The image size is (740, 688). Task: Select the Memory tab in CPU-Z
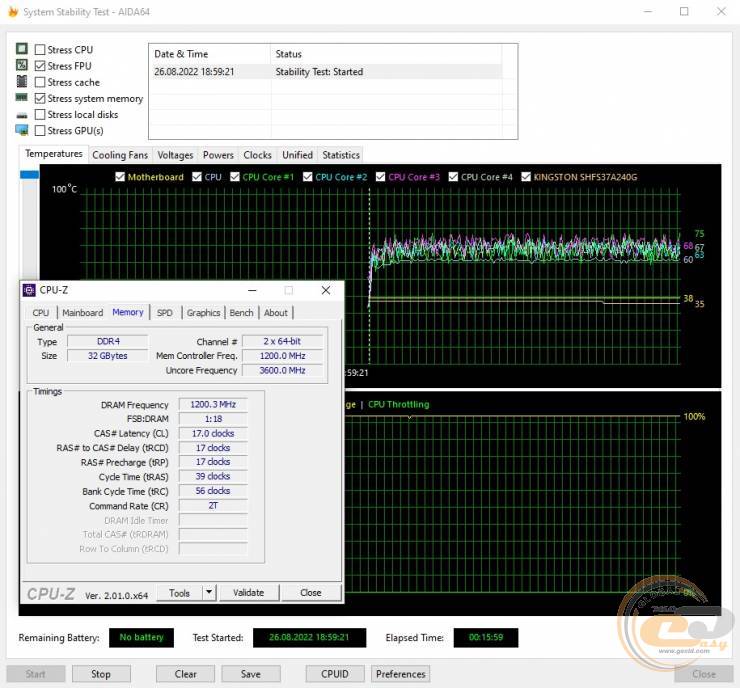pyautogui.click(x=128, y=312)
